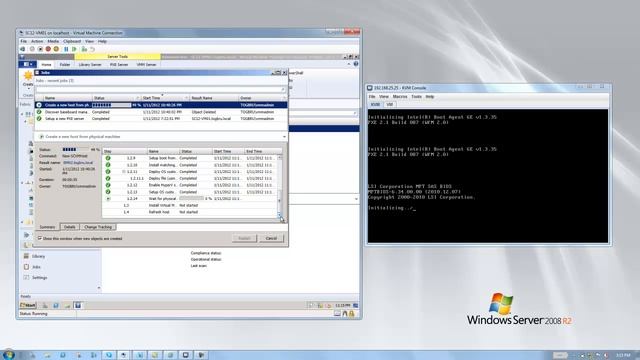640x360 pixels.
Task: Click the highlighted VMM taskbar icon inside the VM
Action: pyautogui.click(x=78, y=305)
